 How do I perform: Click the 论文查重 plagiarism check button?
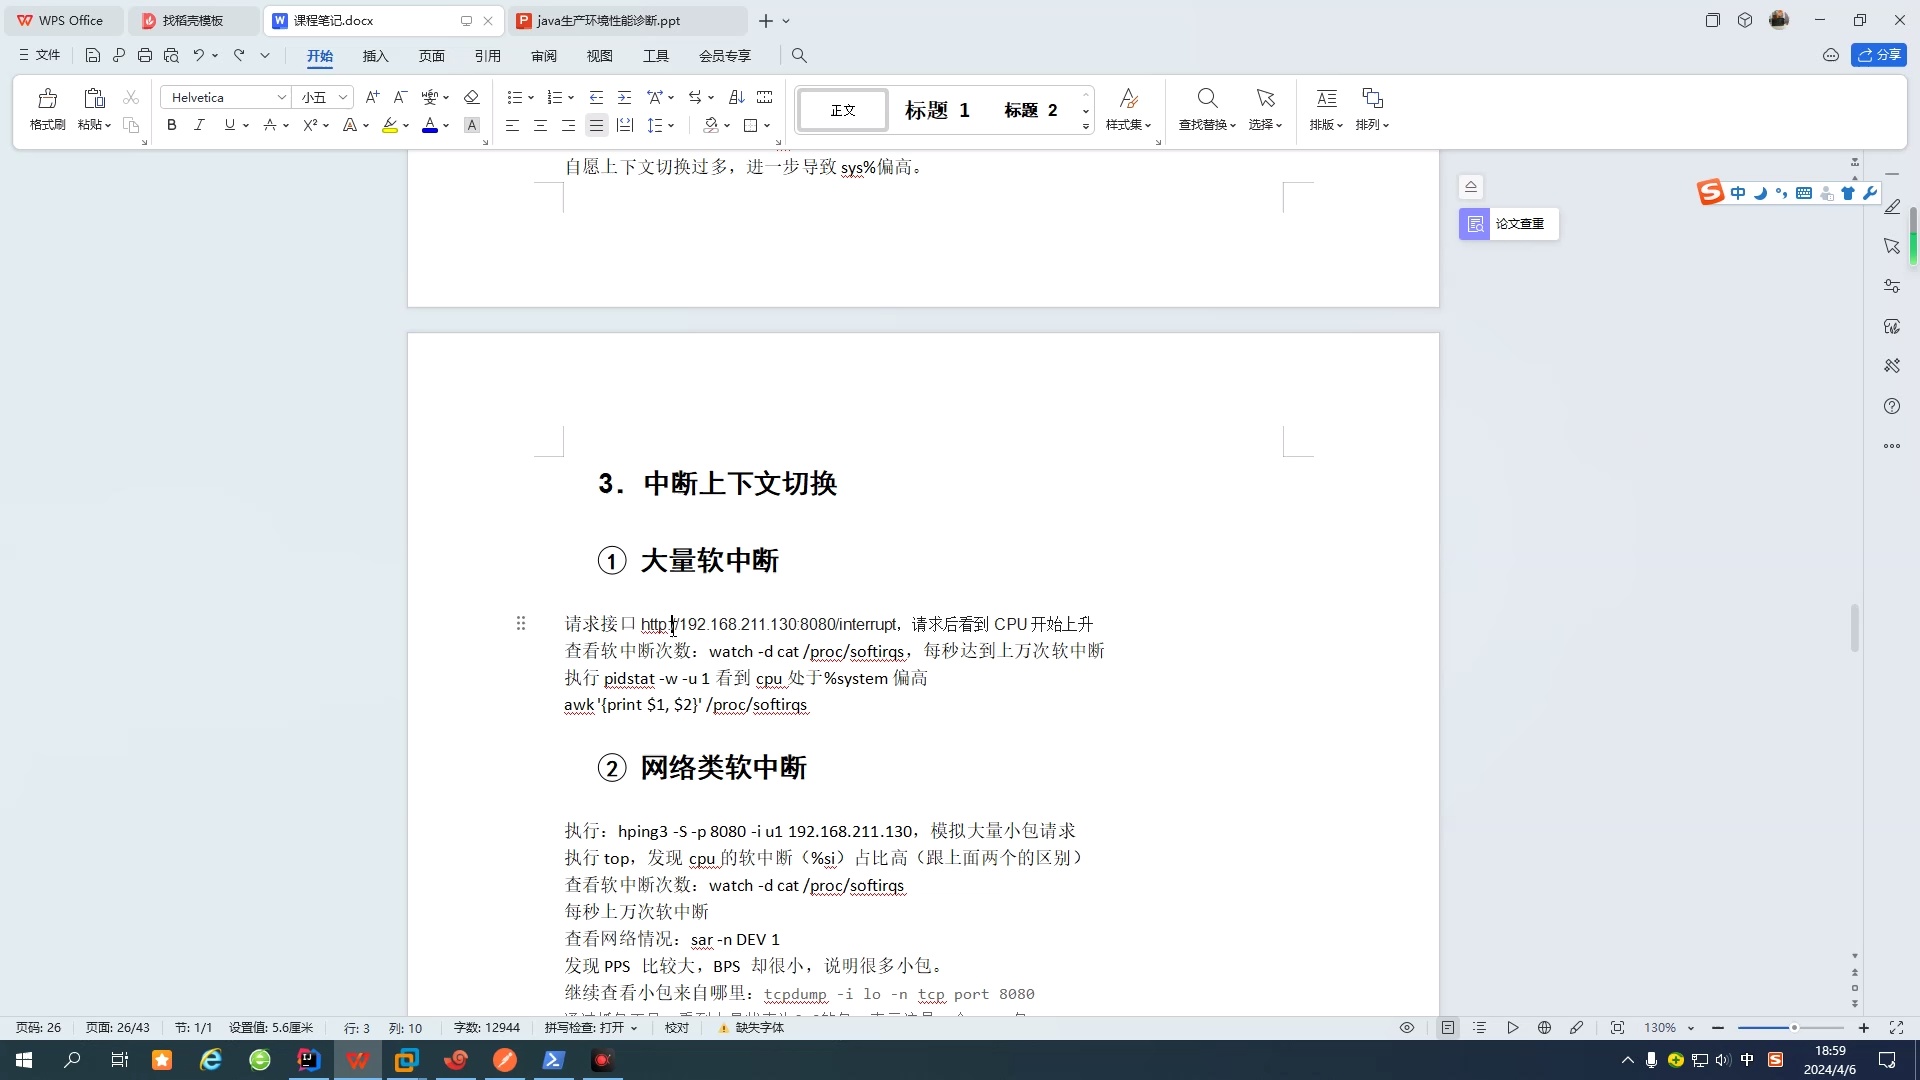pyautogui.click(x=1506, y=224)
